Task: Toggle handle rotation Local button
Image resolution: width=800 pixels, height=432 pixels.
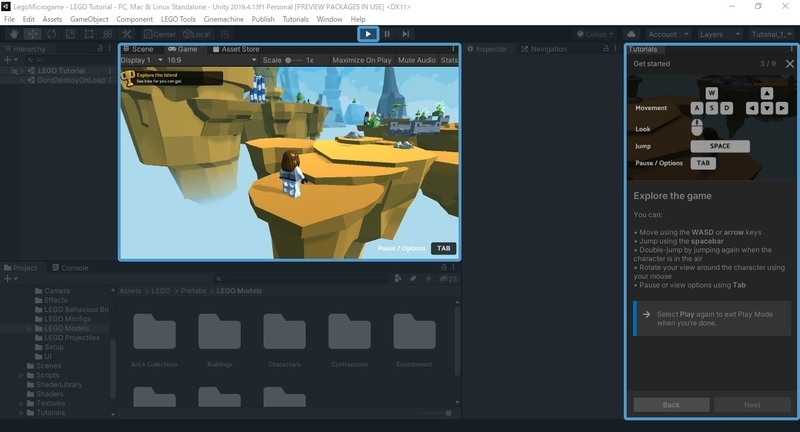Action: (x=196, y=34)
